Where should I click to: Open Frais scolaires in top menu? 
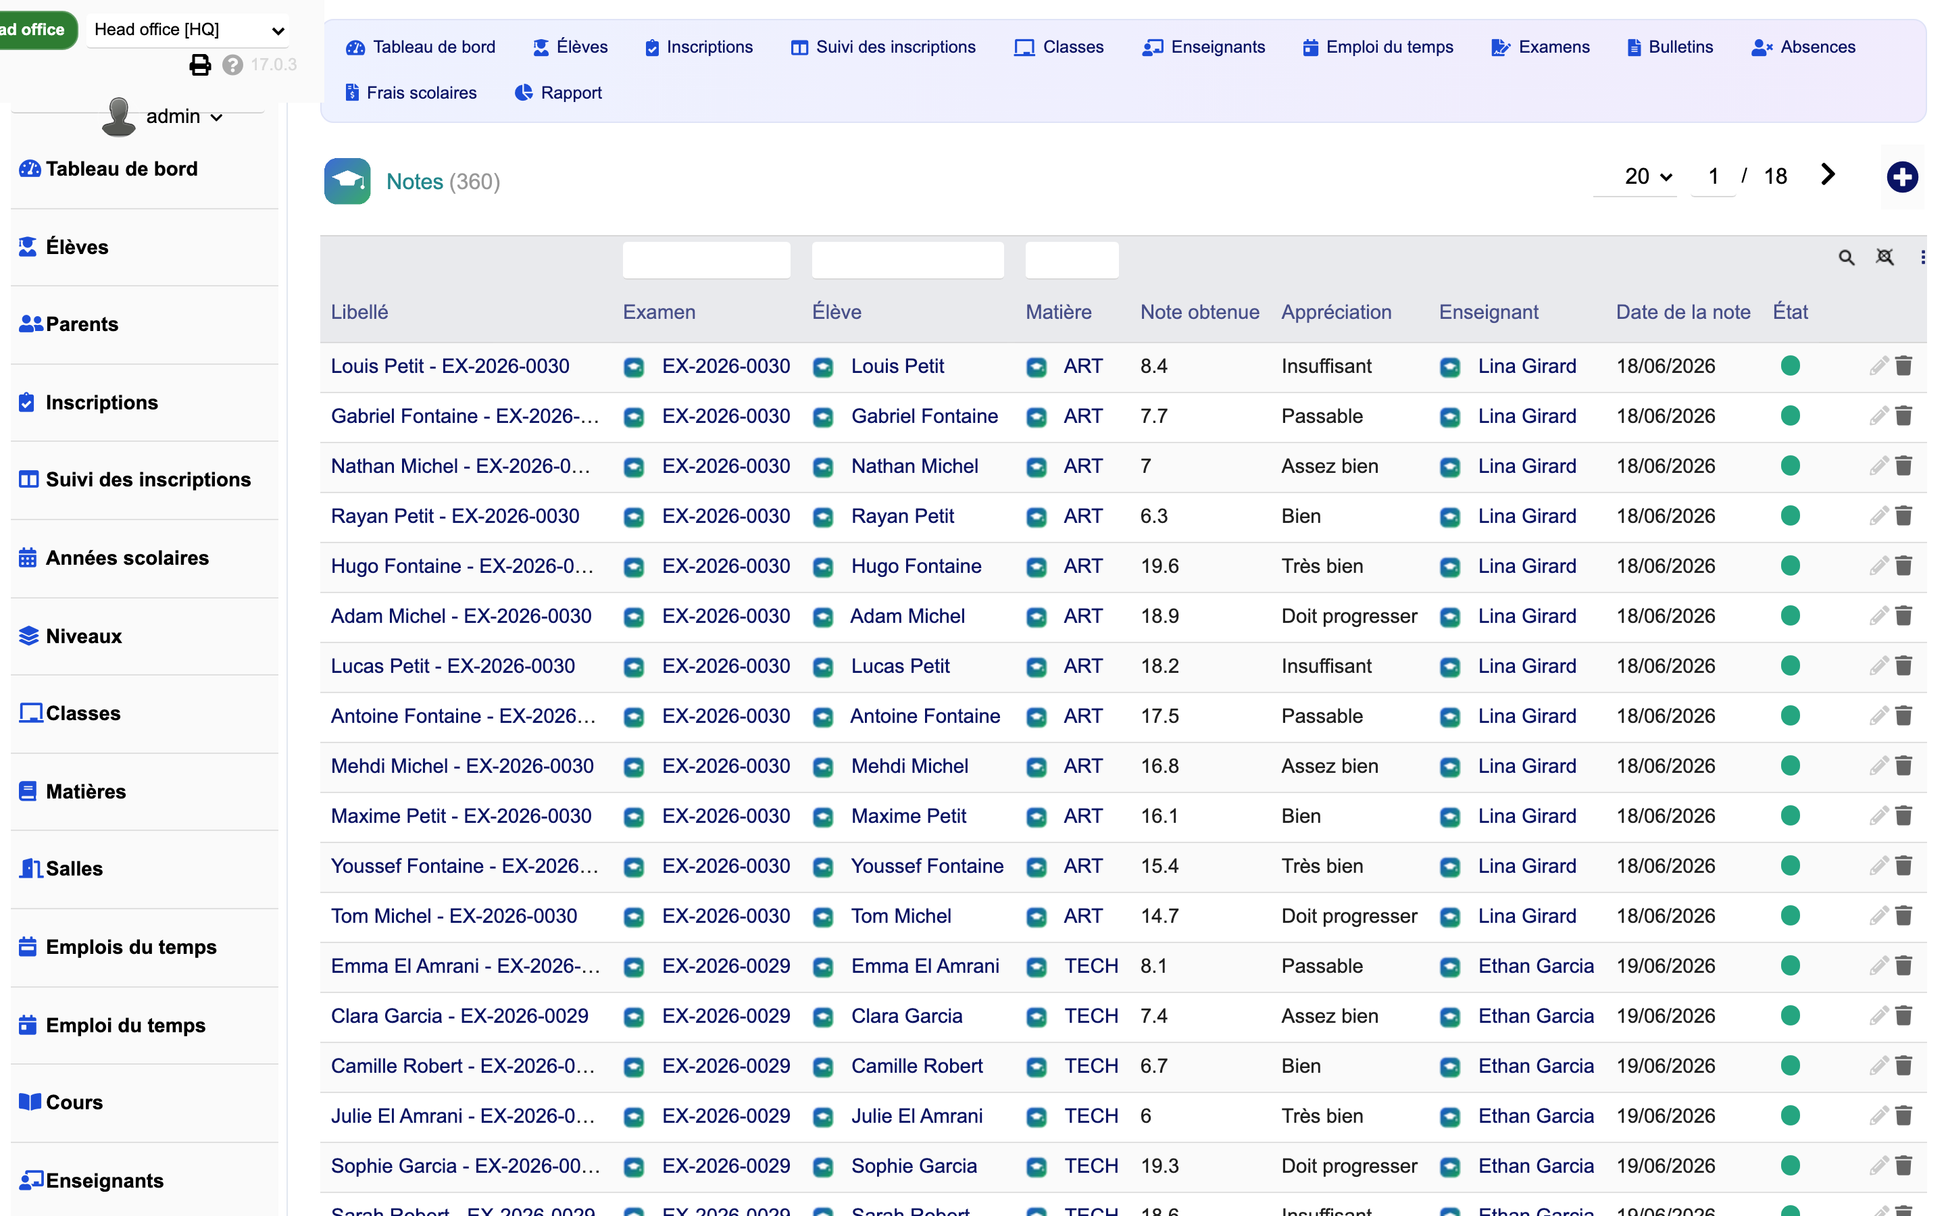[411, 93]
